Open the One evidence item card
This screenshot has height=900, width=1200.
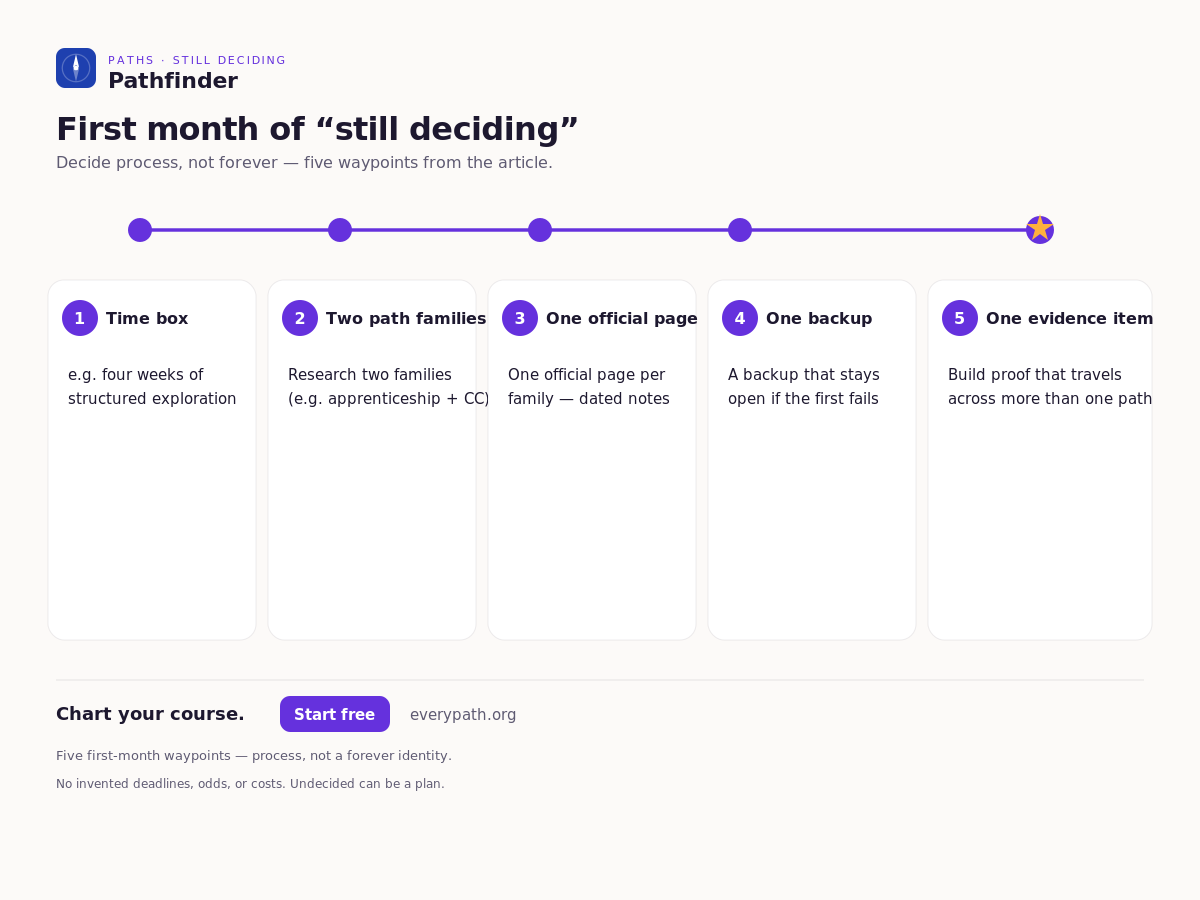1040,460
